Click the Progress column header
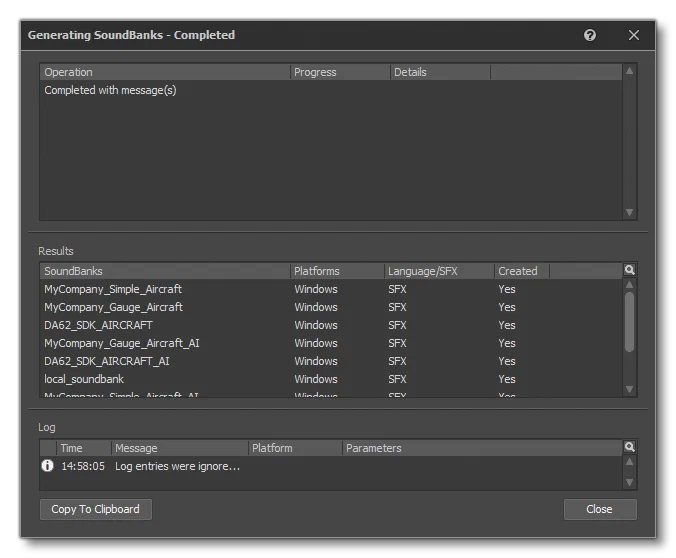676x558 pixels. pos(340,72)
